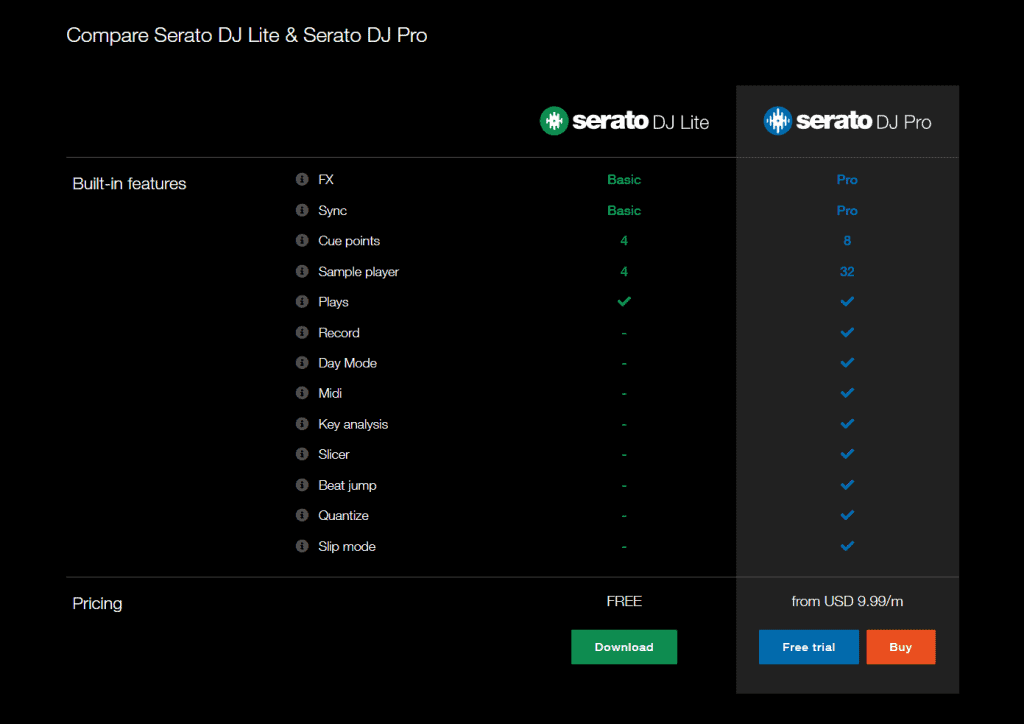Image resolution: width=1024 pixels, height=724 pixels.
Task: Click the 'Beat jump' feature name
Action: coord(347,486)
